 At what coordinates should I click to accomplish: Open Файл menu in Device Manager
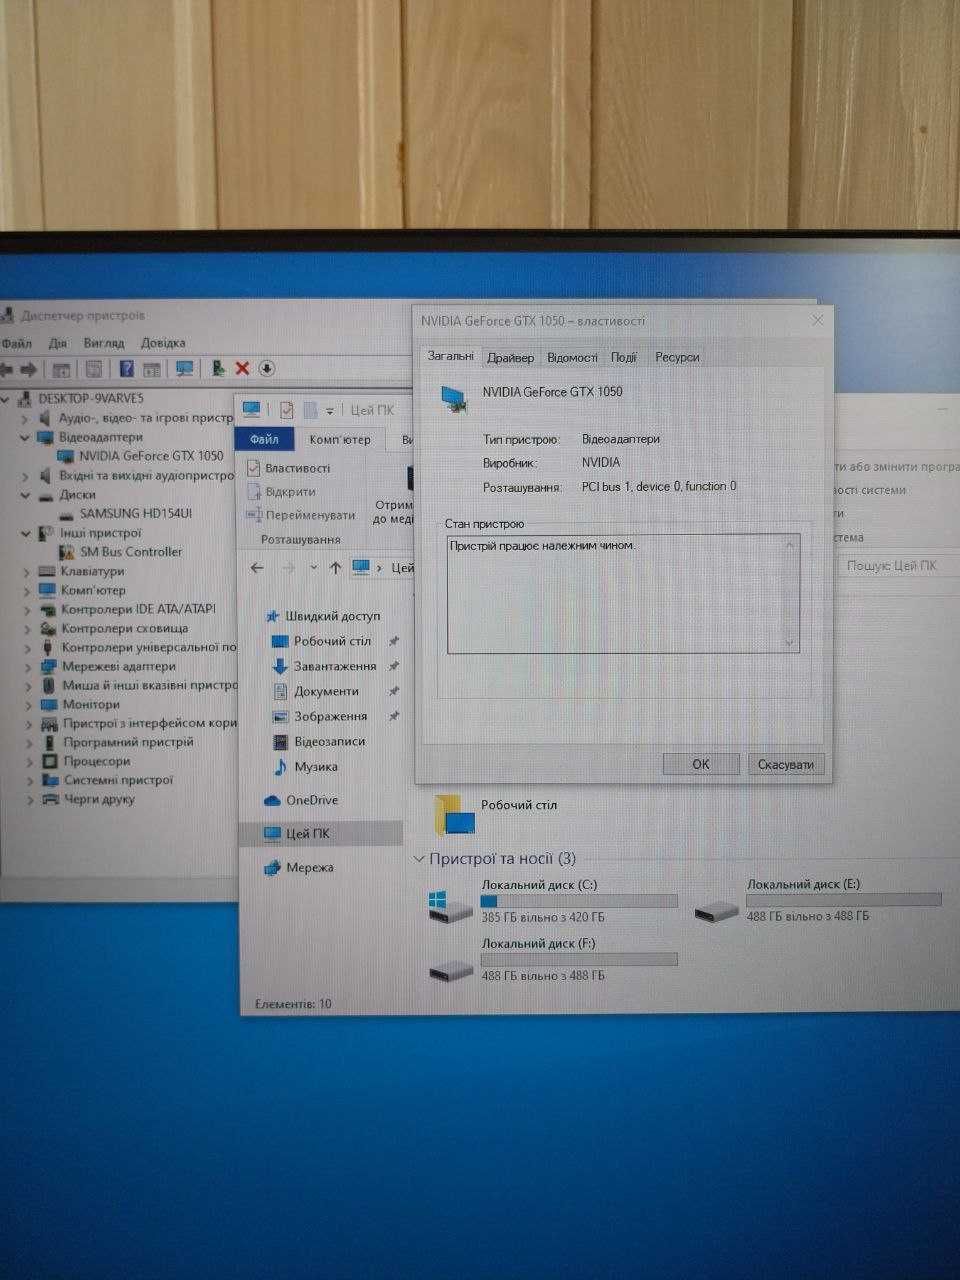[16, 343]
